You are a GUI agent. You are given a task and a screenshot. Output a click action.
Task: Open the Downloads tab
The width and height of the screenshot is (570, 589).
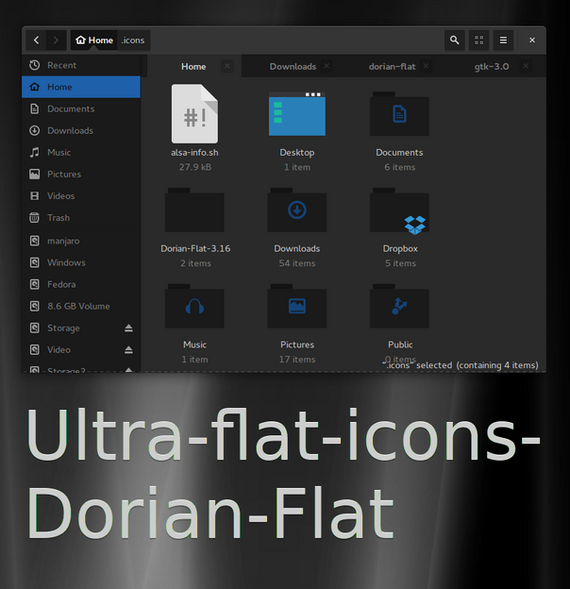[x=293, y=66]
